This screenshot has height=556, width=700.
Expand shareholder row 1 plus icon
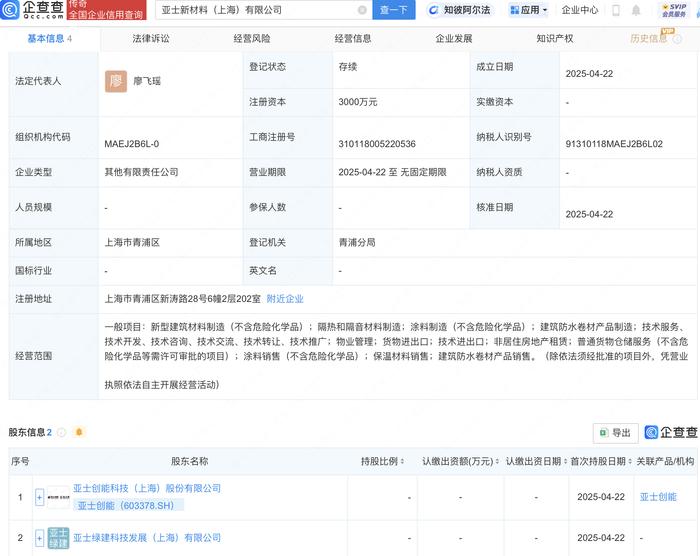point(39,497)
